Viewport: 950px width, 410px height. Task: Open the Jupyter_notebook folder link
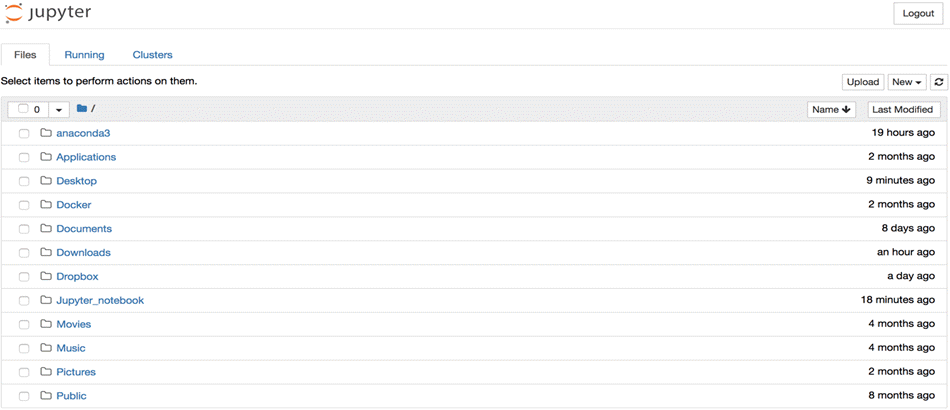click(100, 300)
